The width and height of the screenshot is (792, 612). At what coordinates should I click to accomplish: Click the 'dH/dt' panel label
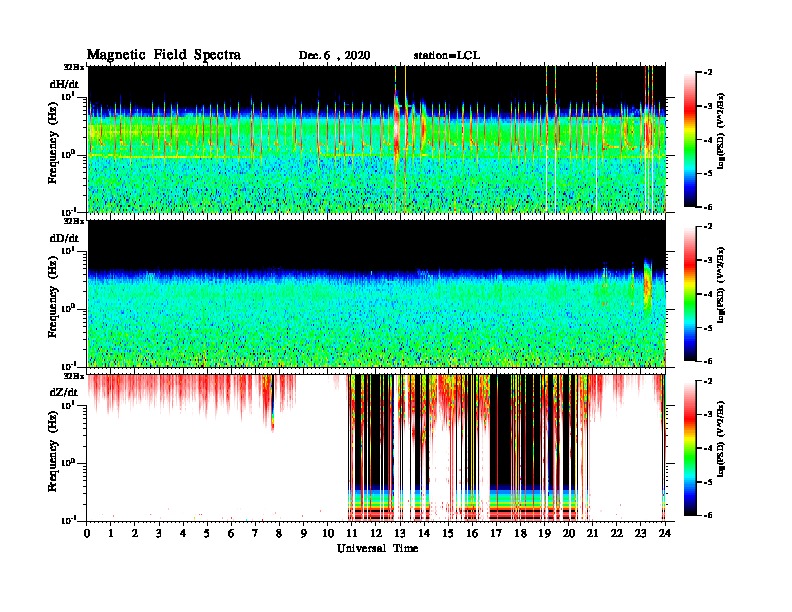[x=64, y=84]
